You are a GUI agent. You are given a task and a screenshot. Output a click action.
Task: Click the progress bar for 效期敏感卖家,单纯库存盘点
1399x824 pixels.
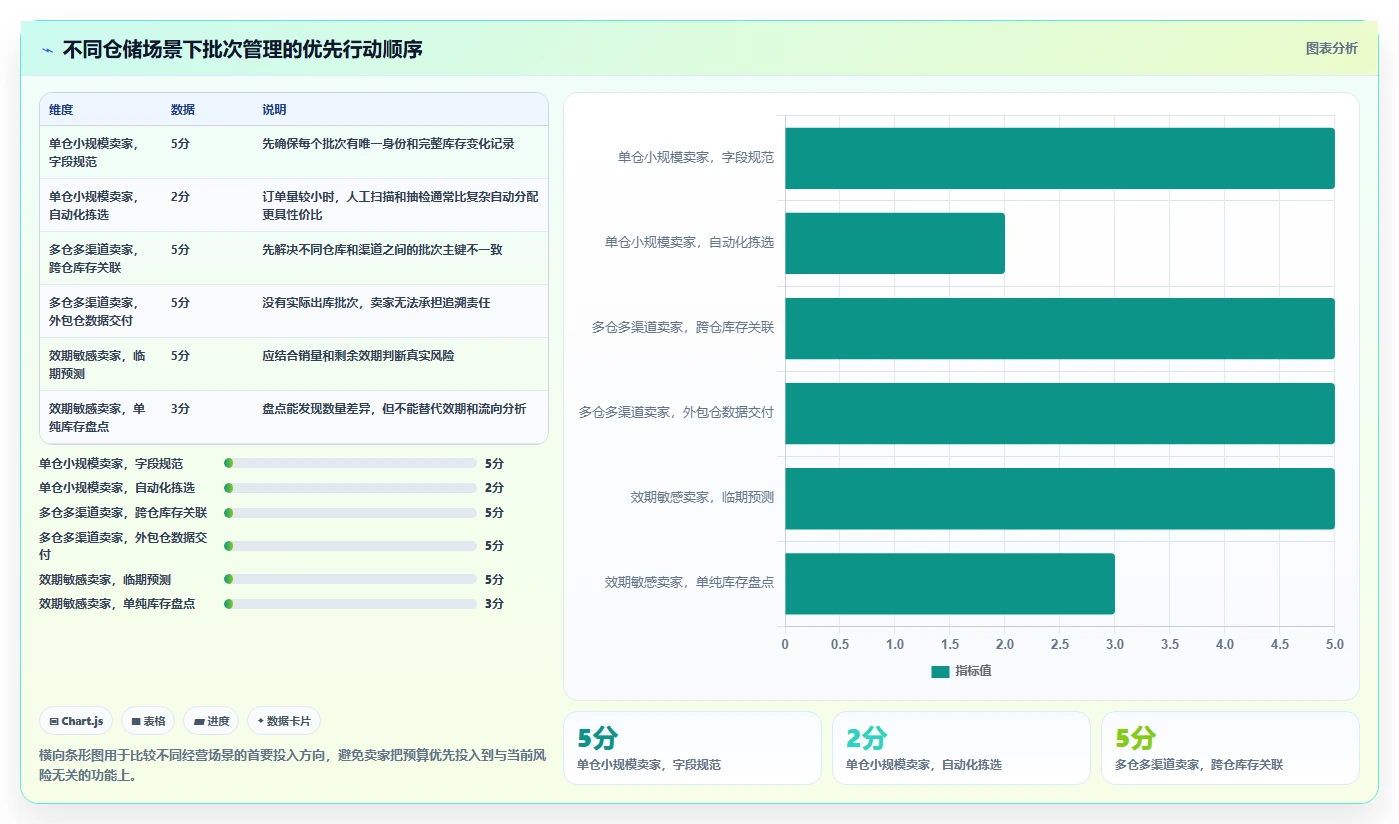pos(350,603)
